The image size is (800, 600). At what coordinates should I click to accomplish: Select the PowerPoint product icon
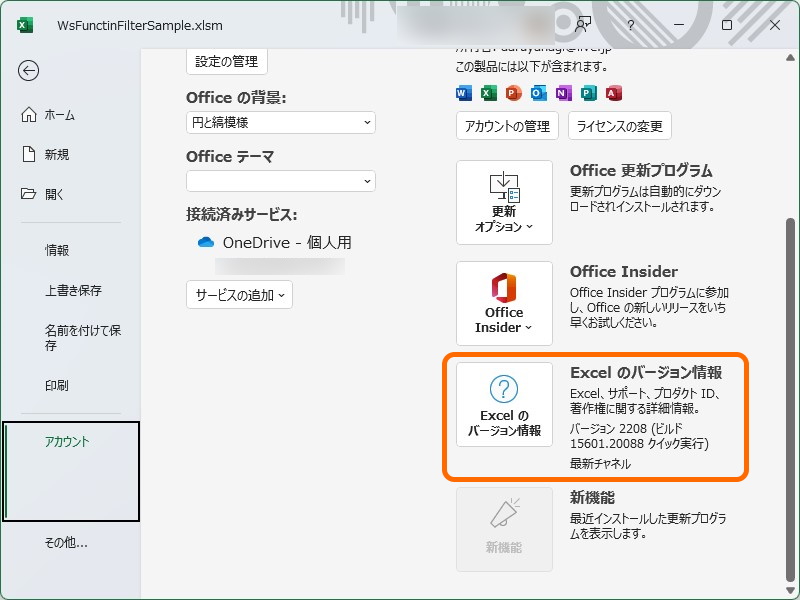point(515,93)
